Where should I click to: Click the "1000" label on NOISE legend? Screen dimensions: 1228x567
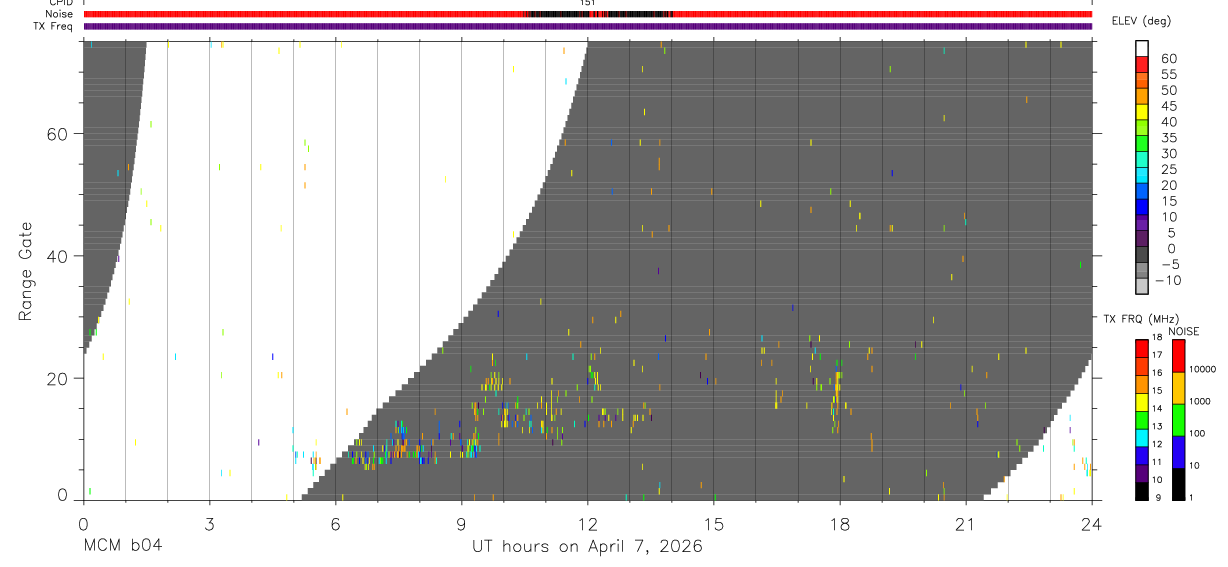click(x=1200, y=401)
